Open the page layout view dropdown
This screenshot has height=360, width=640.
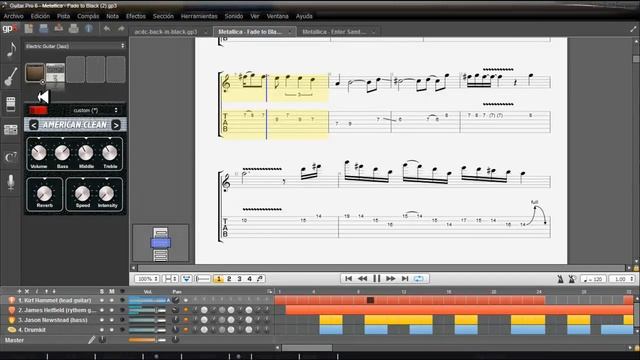pos(170,279)
